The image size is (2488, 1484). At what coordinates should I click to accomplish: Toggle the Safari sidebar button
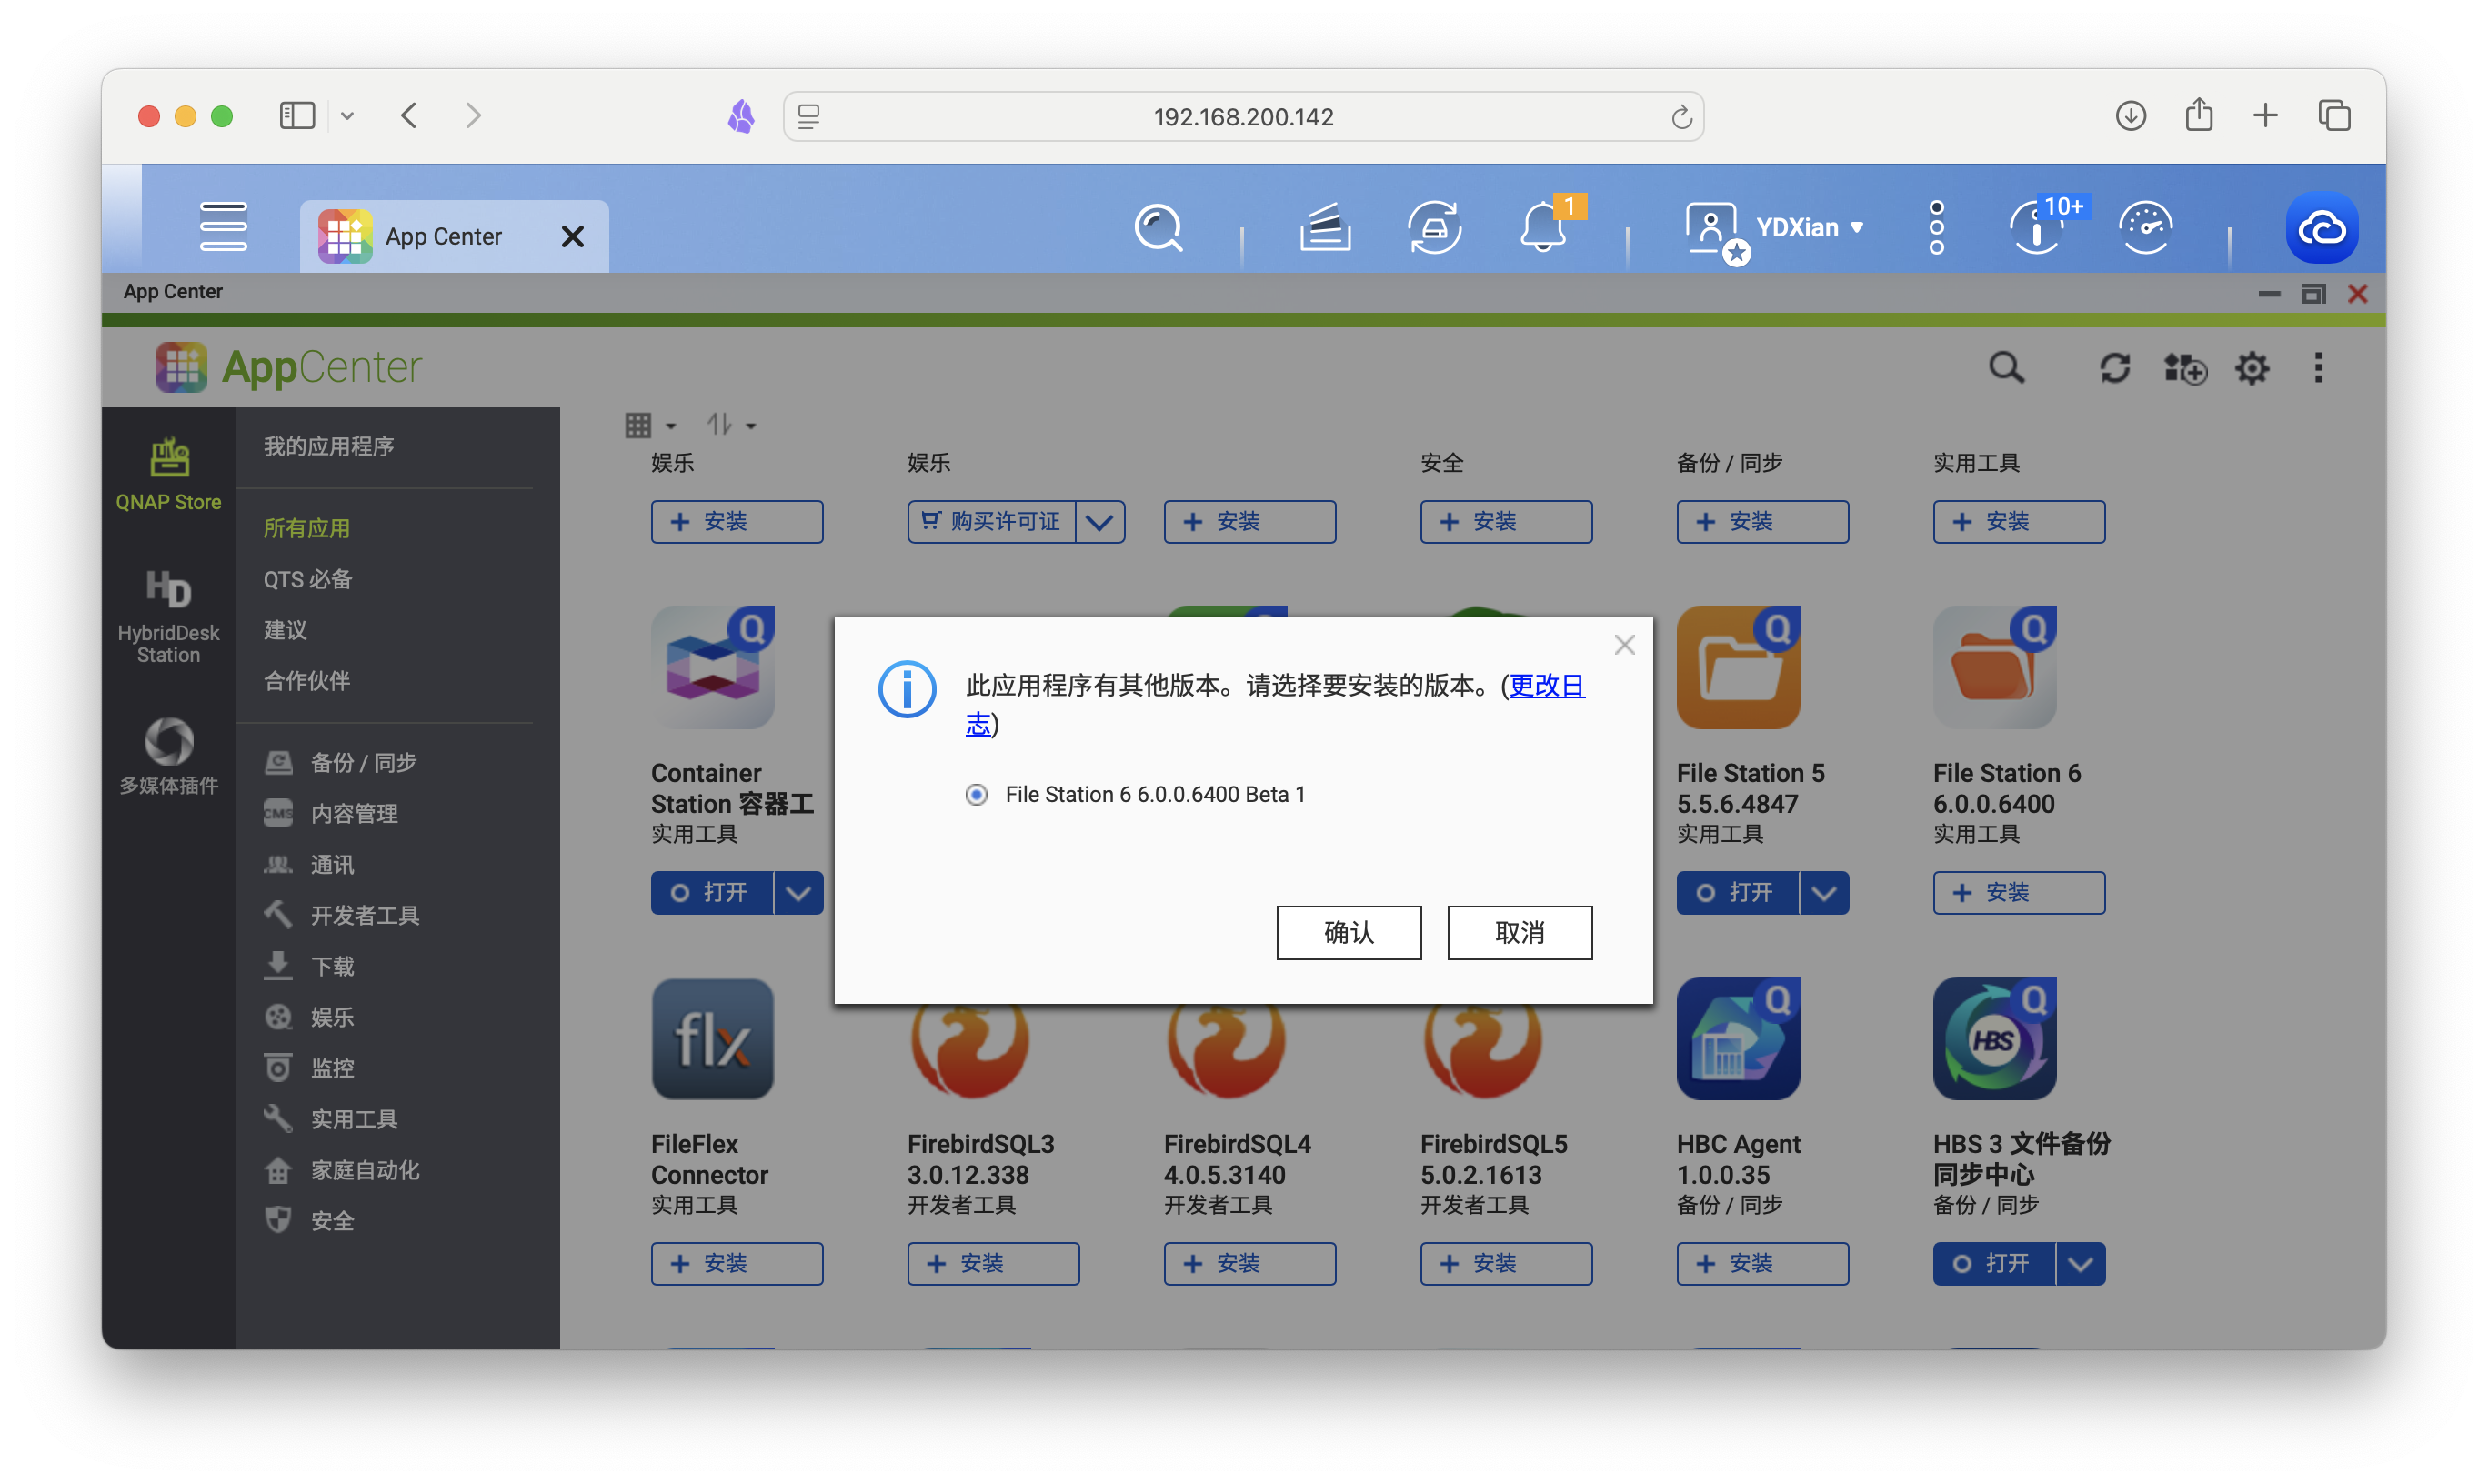(x=297, y=116)
